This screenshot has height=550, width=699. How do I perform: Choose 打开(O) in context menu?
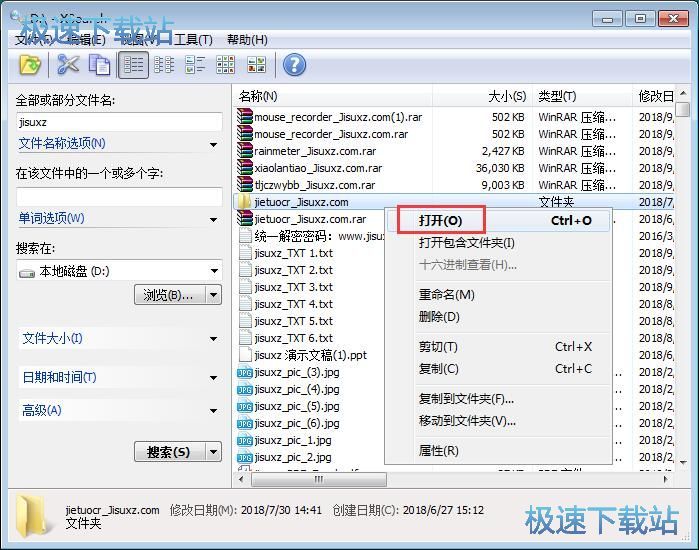click(498, 221)
